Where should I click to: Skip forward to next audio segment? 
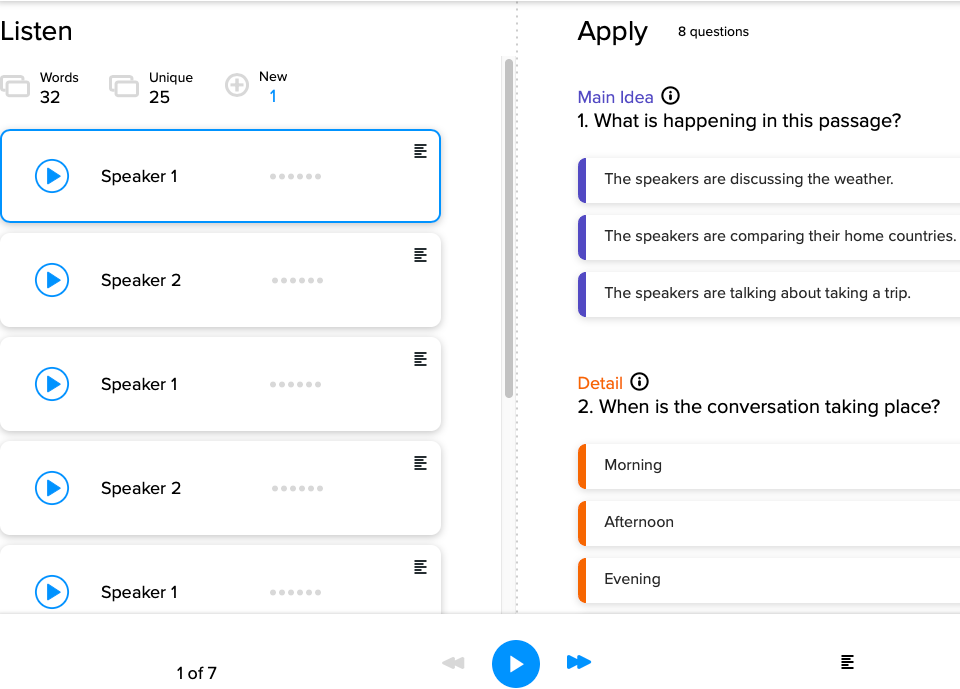click(578, 662)
